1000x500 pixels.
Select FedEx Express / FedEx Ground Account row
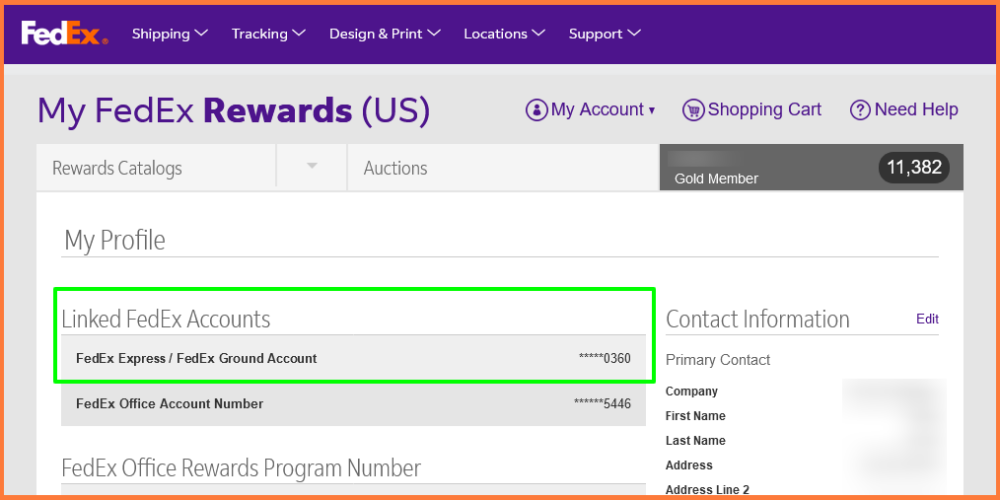[x=353, y=358]
